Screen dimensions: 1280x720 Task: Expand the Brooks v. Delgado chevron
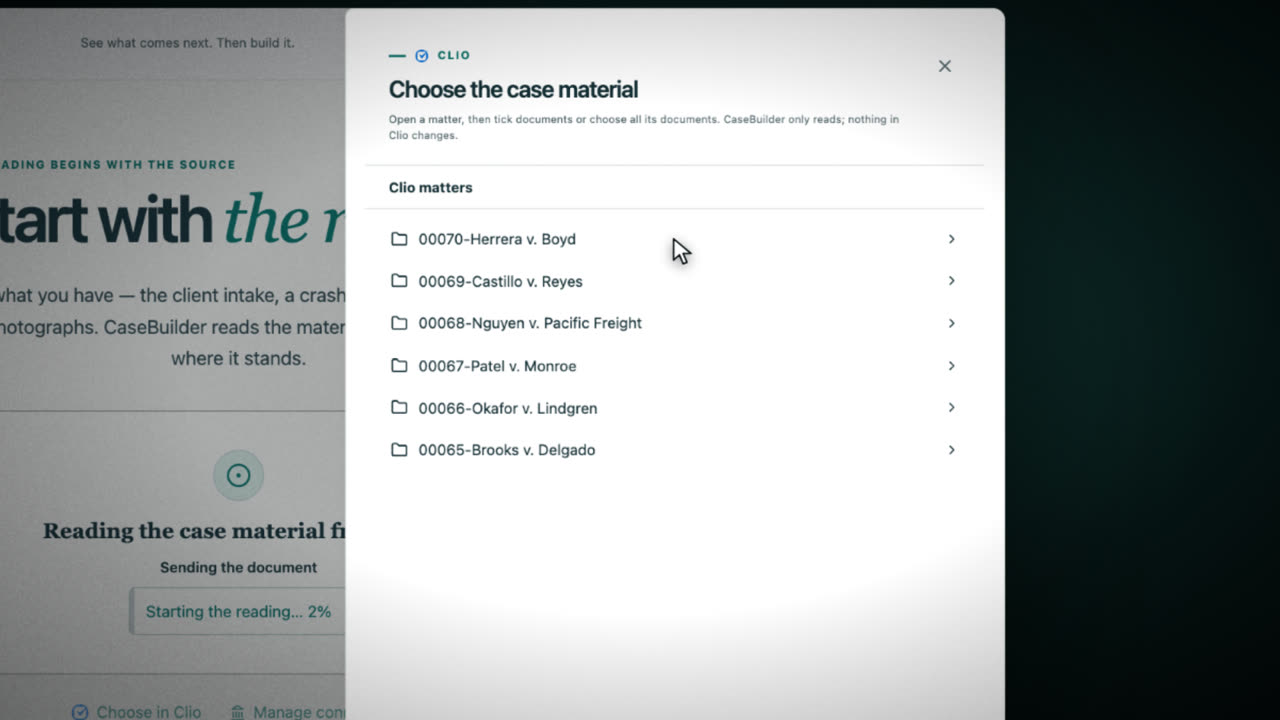pos(951,450)
